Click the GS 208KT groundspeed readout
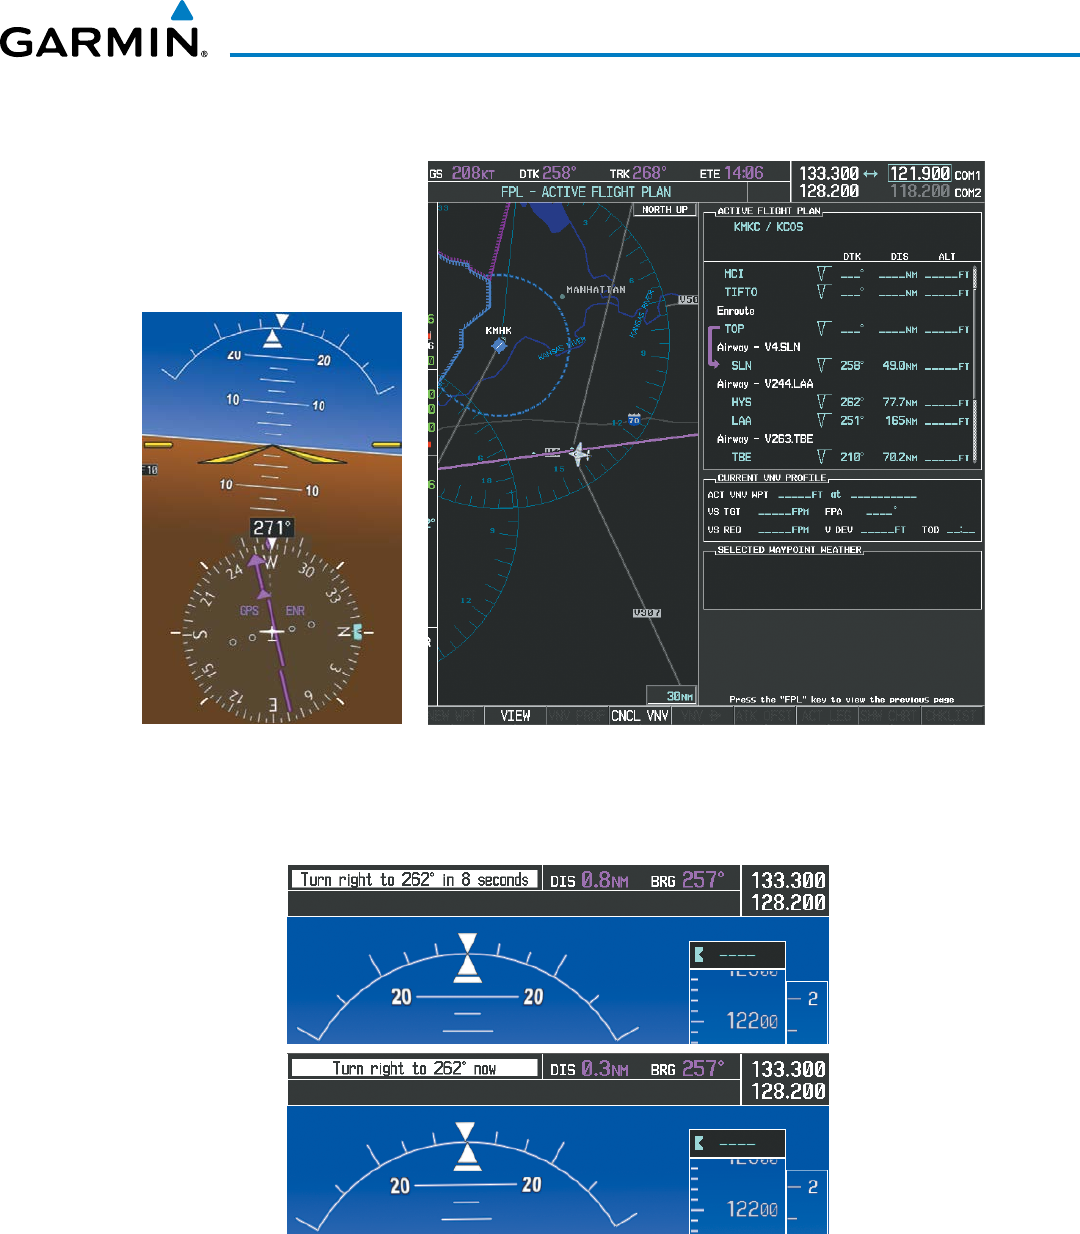Screen dimensions: 1080x1234 [x=463, y=173]
